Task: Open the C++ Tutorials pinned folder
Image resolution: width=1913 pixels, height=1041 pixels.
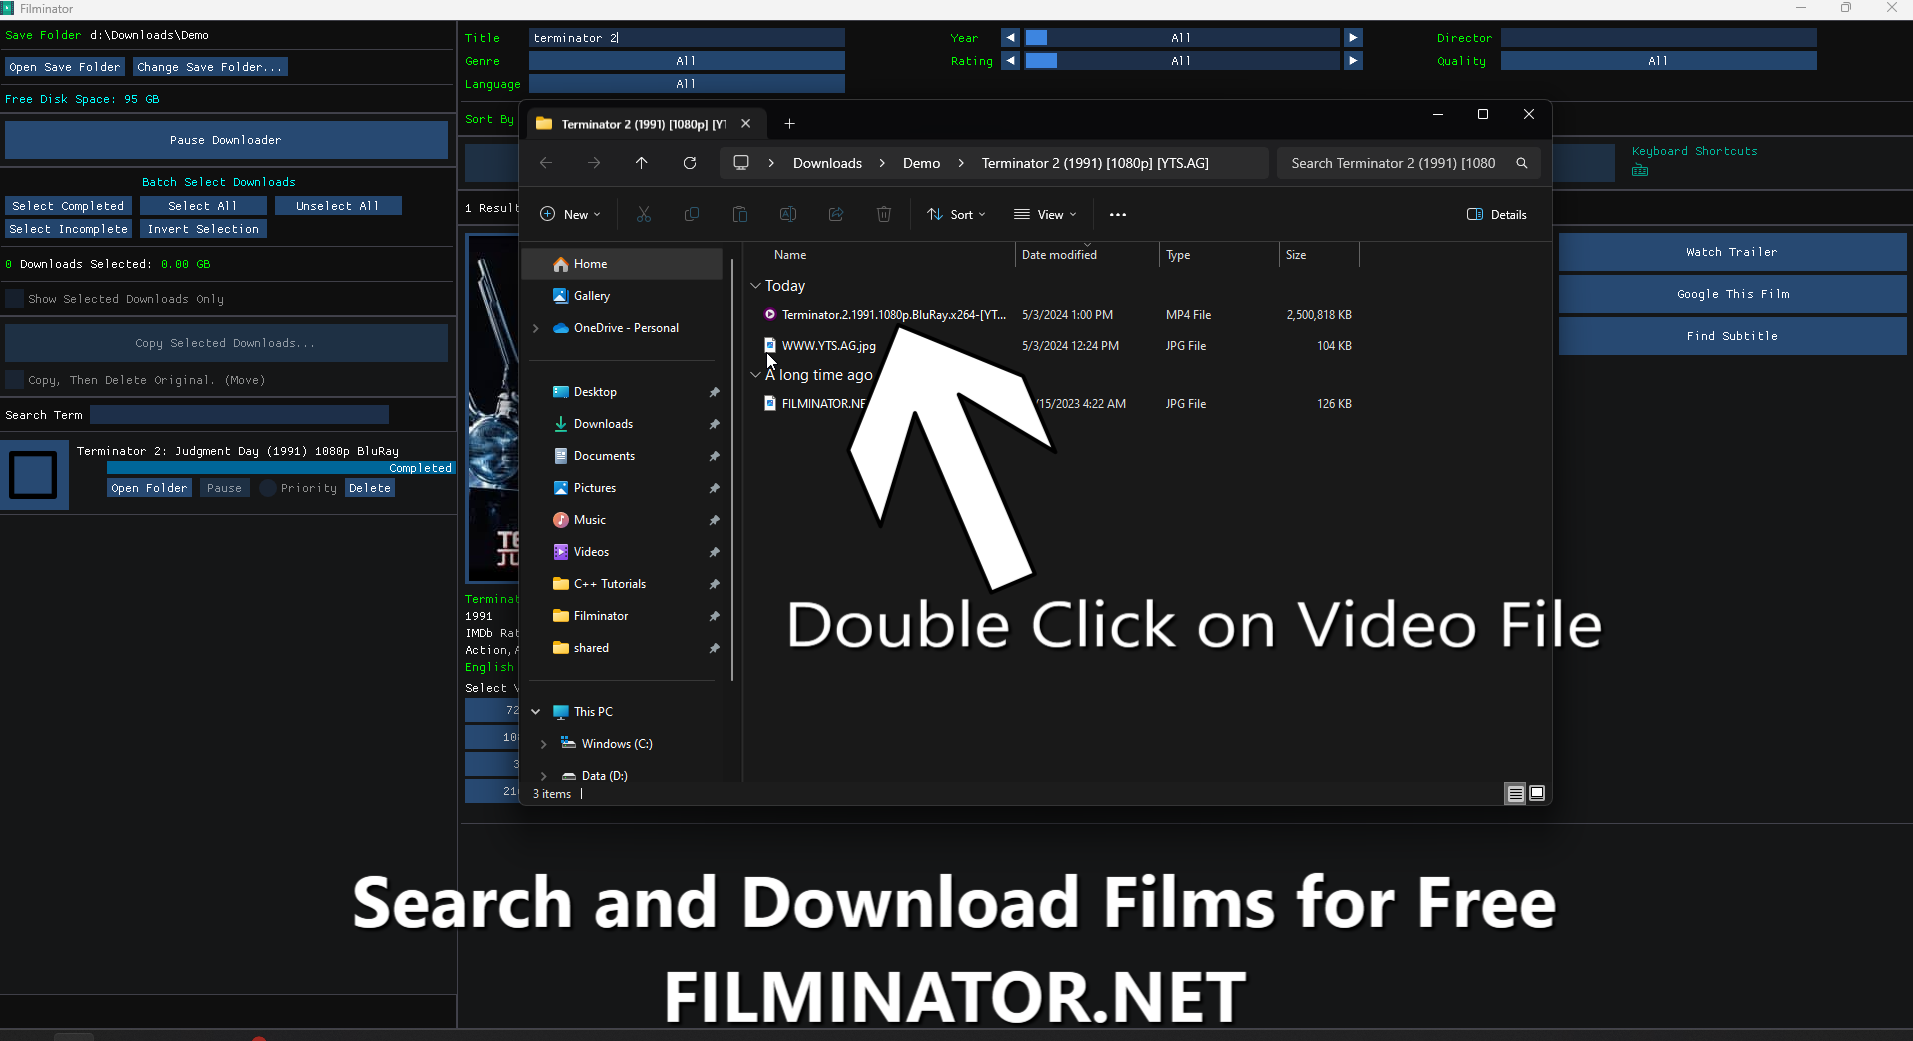Action: [609, 584]
